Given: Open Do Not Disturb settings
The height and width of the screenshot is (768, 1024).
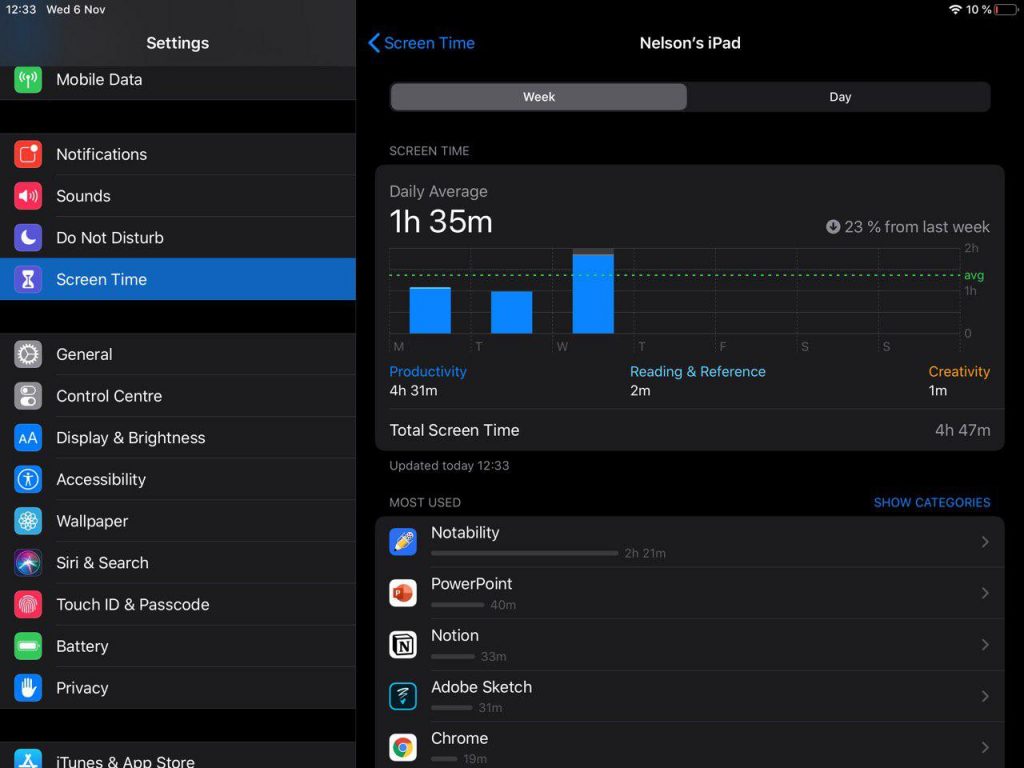Looking at the screenshot, I should point(178,238).
